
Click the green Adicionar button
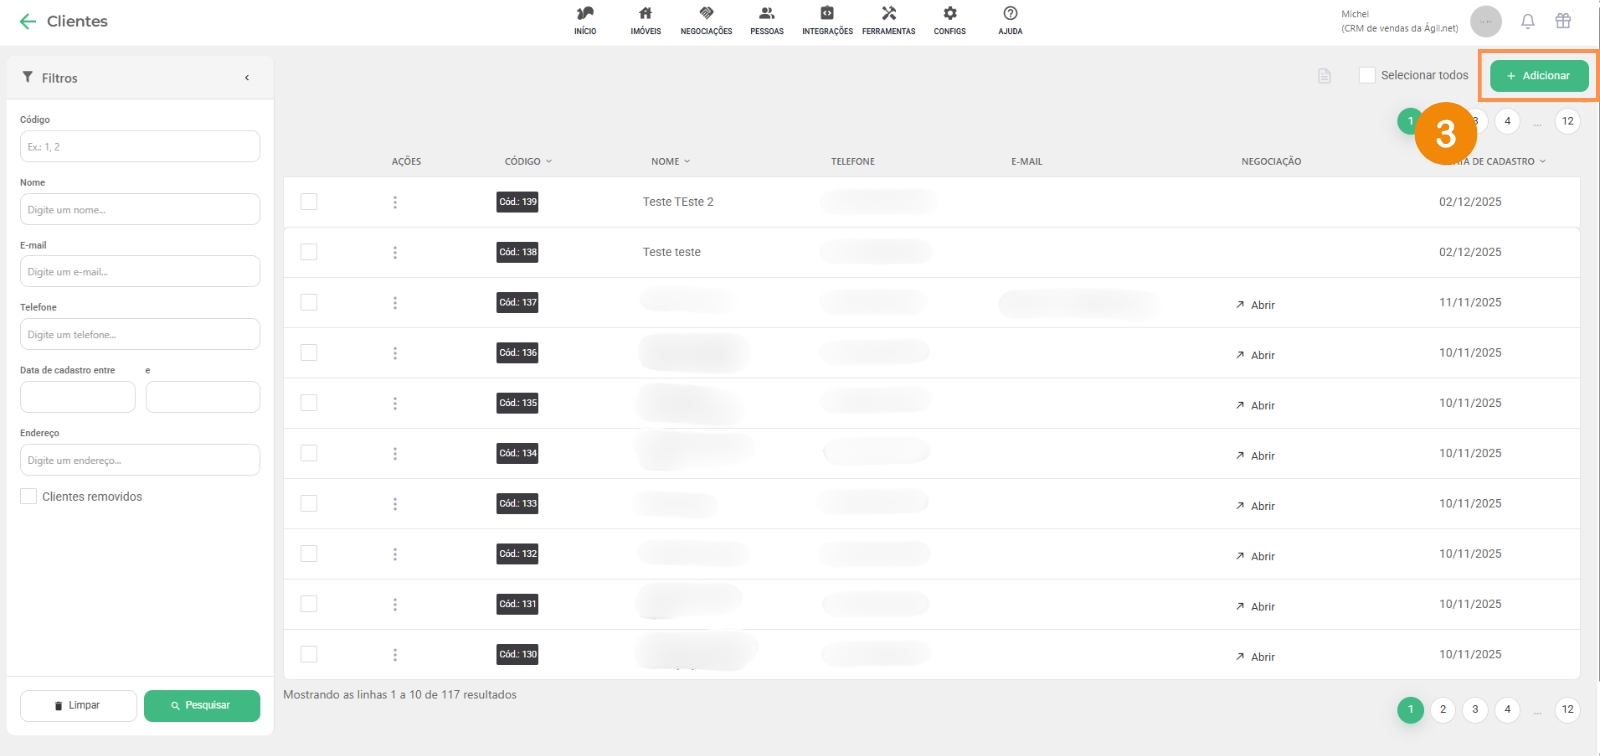(1538, 76)
